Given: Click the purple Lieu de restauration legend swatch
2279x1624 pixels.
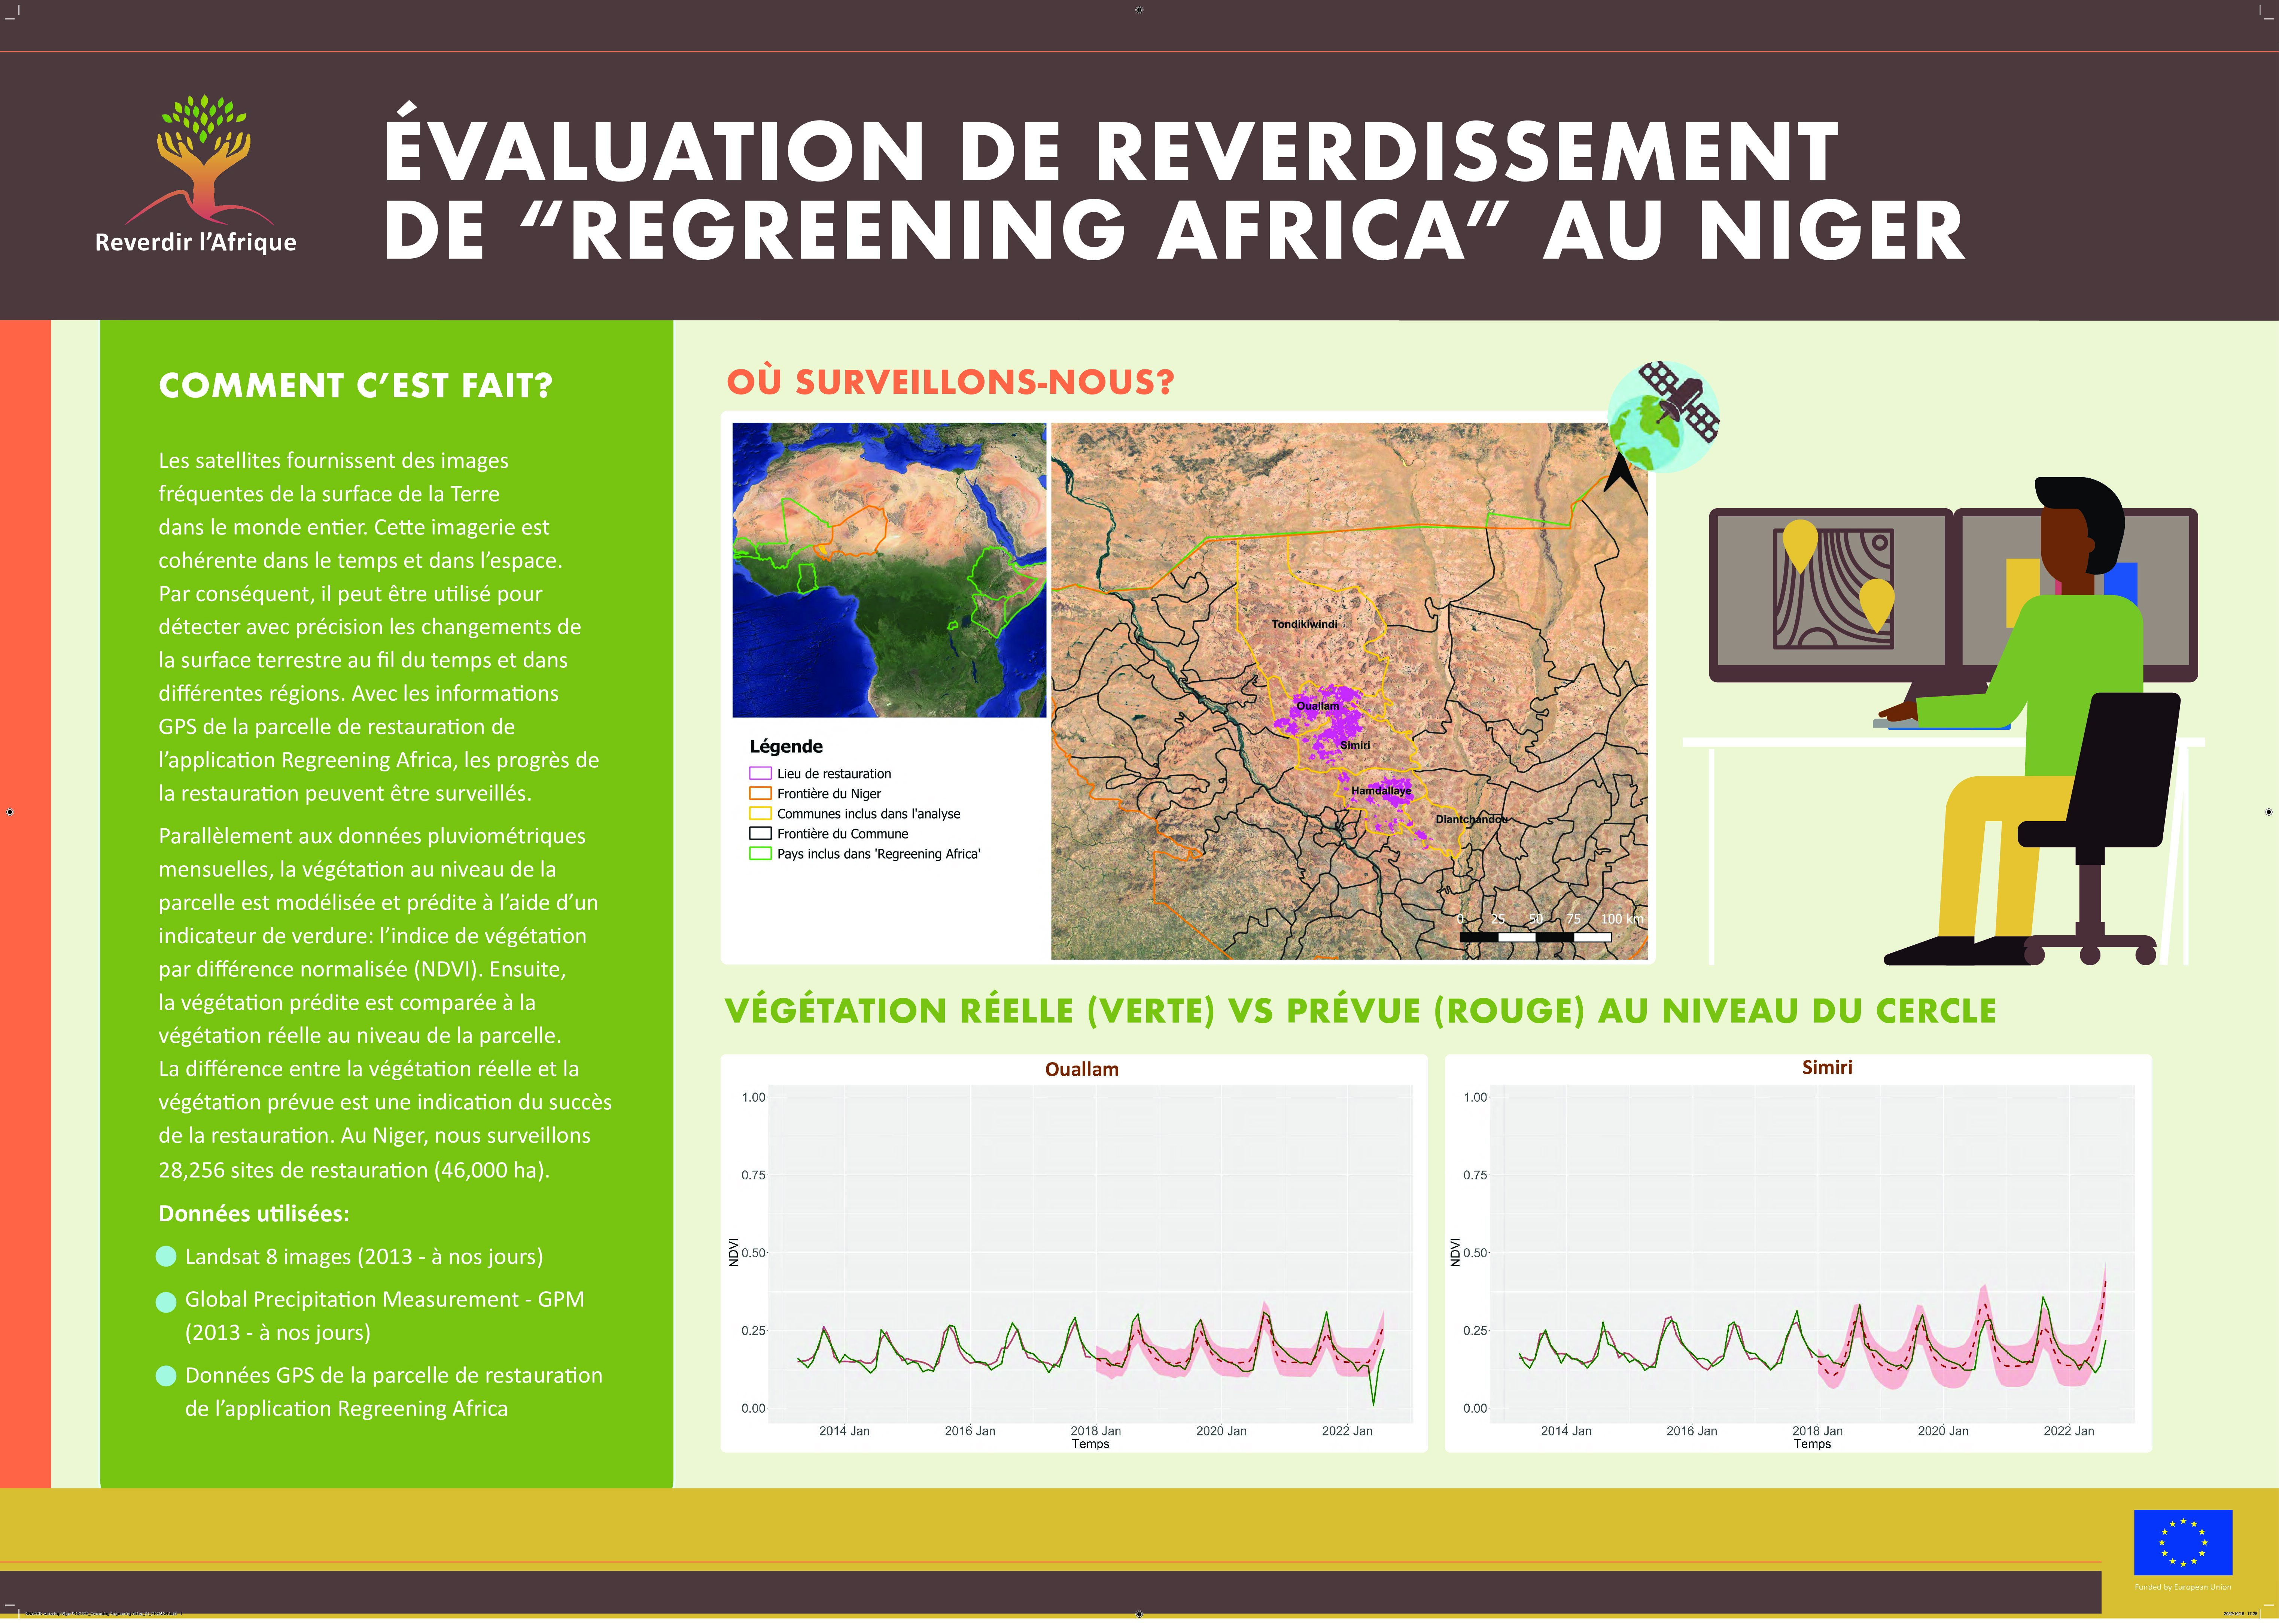Looking at the screenshot, I should point(760,773).
